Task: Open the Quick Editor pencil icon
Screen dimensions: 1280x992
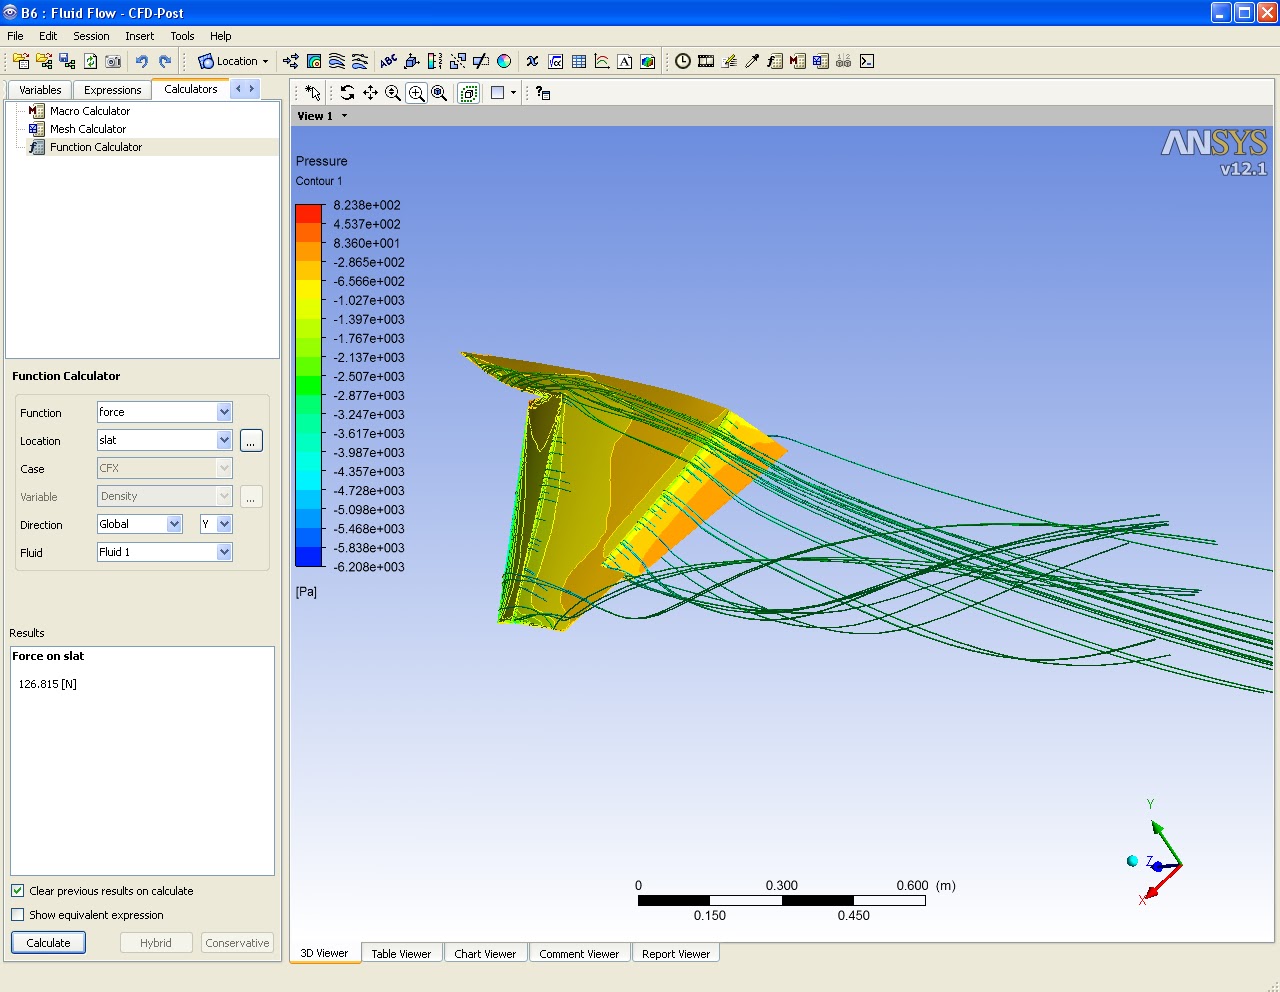Action: click(x=729, y=61)
